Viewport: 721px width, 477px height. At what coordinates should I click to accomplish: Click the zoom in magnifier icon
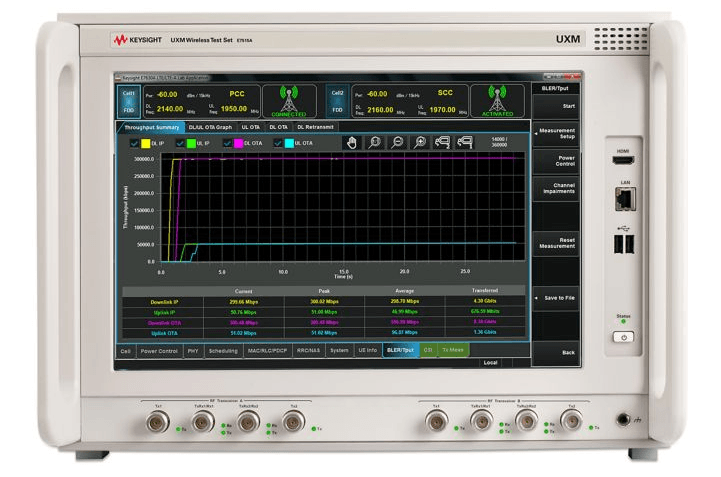pyautogui.click(x=419, y=143)
